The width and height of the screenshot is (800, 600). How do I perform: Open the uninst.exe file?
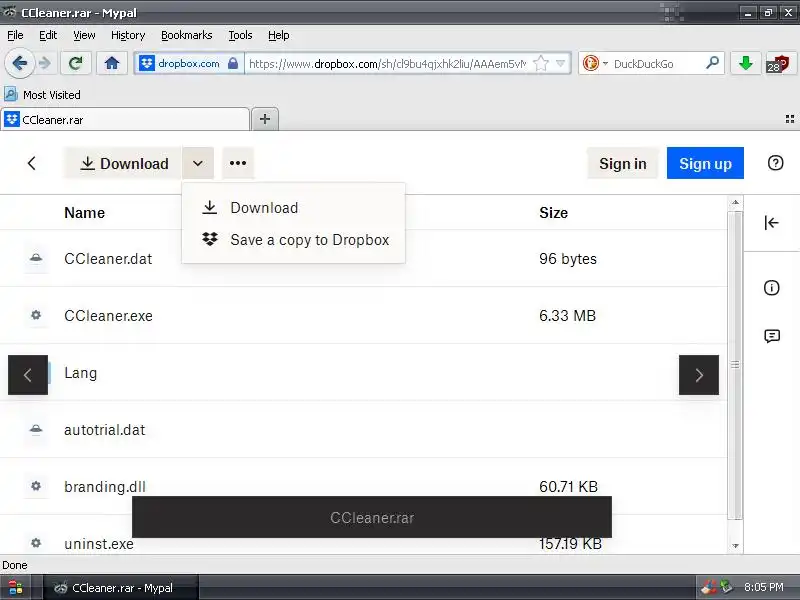tap(99, 544)
